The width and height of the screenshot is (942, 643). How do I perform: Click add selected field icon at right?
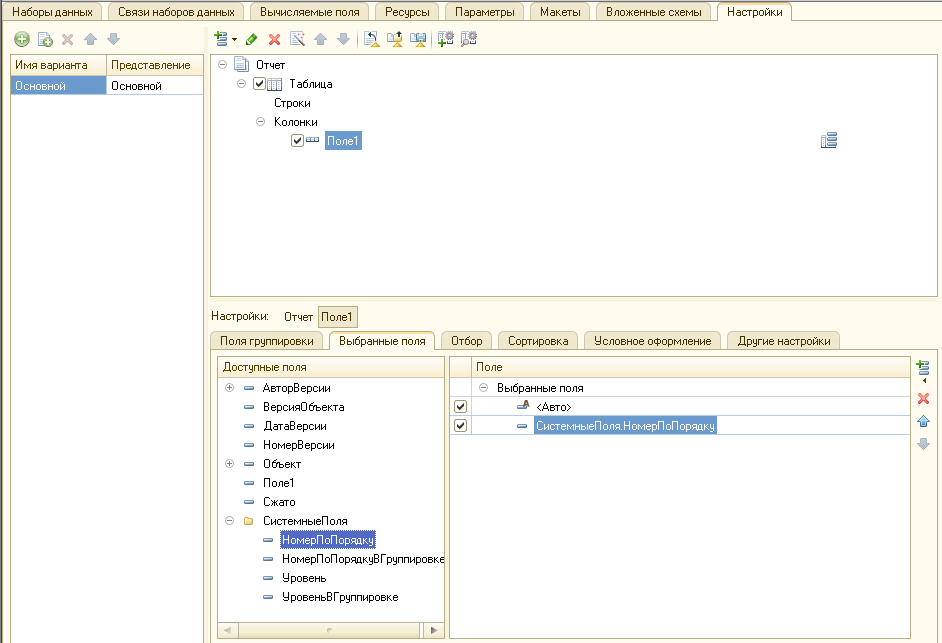(x=922, y=369)
